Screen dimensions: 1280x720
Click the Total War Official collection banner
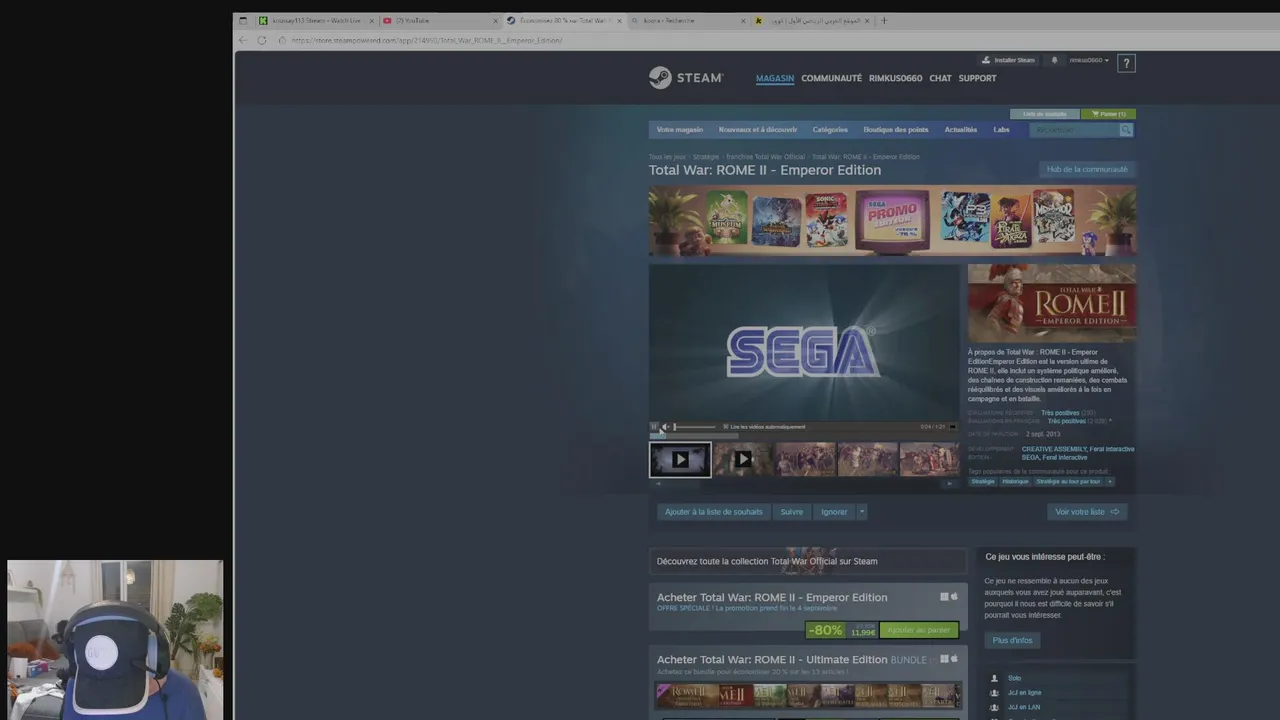pos(808,561)
